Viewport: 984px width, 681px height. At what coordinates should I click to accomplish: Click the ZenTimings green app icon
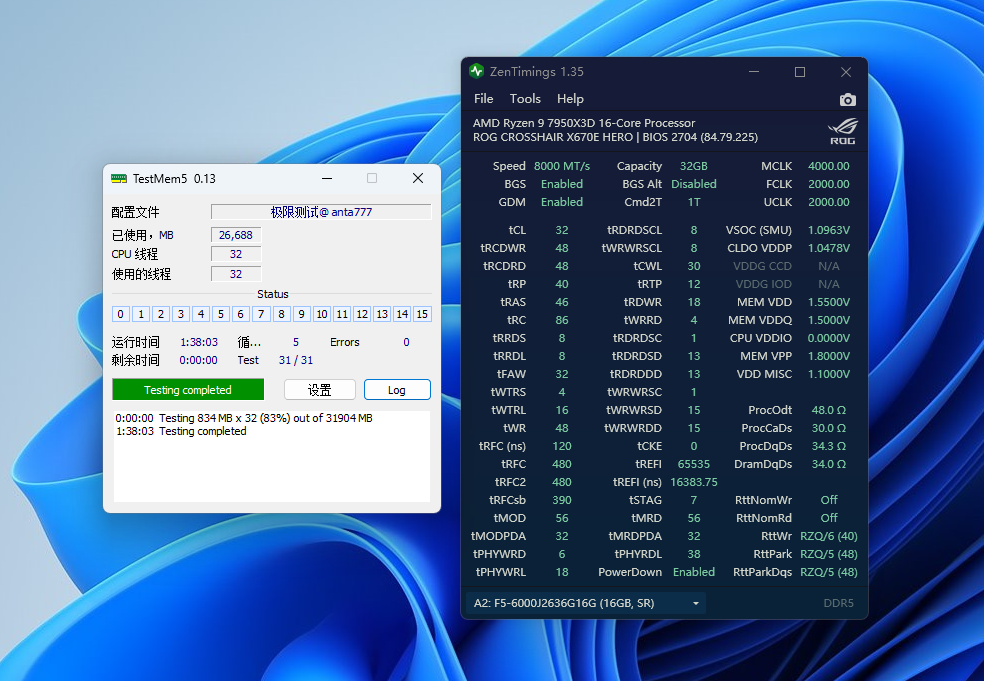pos(477,72)
